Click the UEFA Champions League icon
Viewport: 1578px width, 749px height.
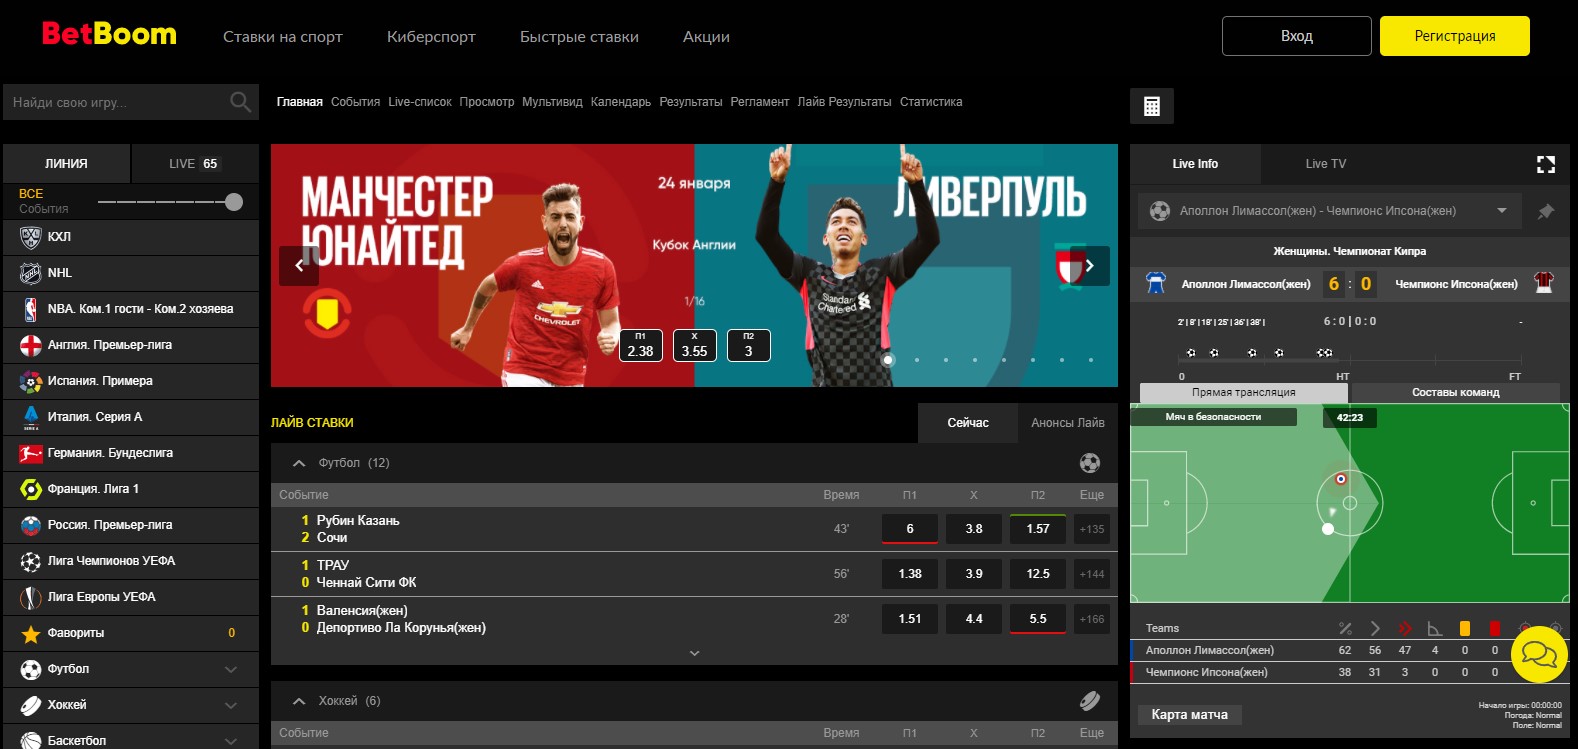point(31,561)
